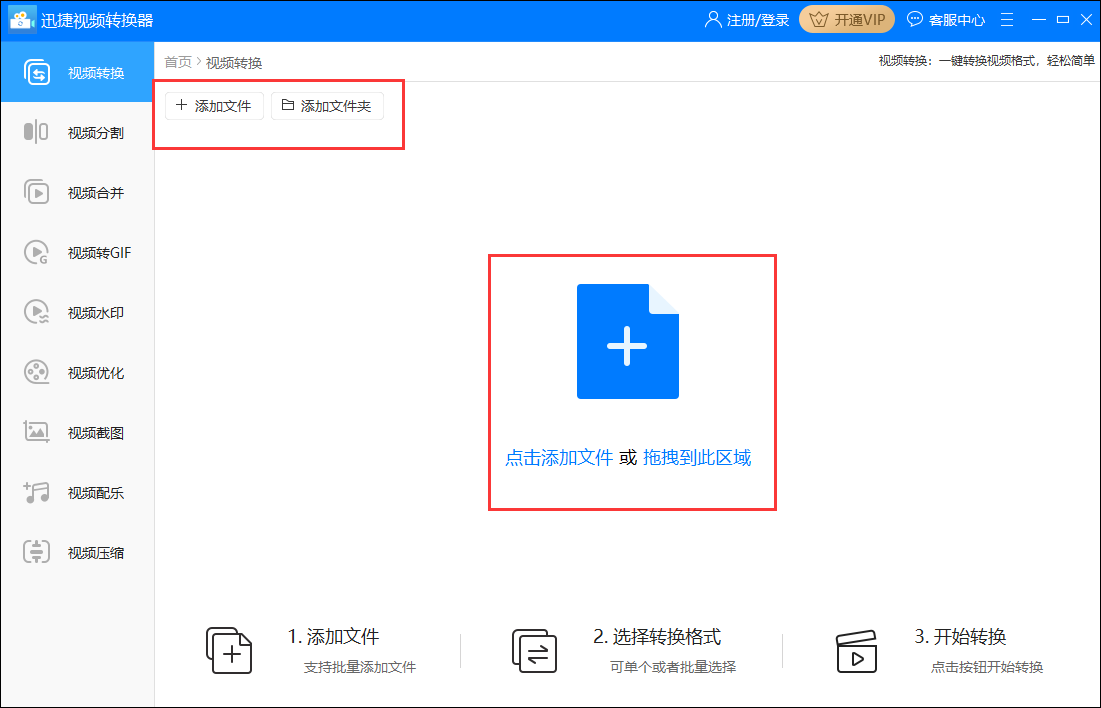Click the 视频合并 merge icon
Screen dimensions: 1101x708
coord(37,192)
